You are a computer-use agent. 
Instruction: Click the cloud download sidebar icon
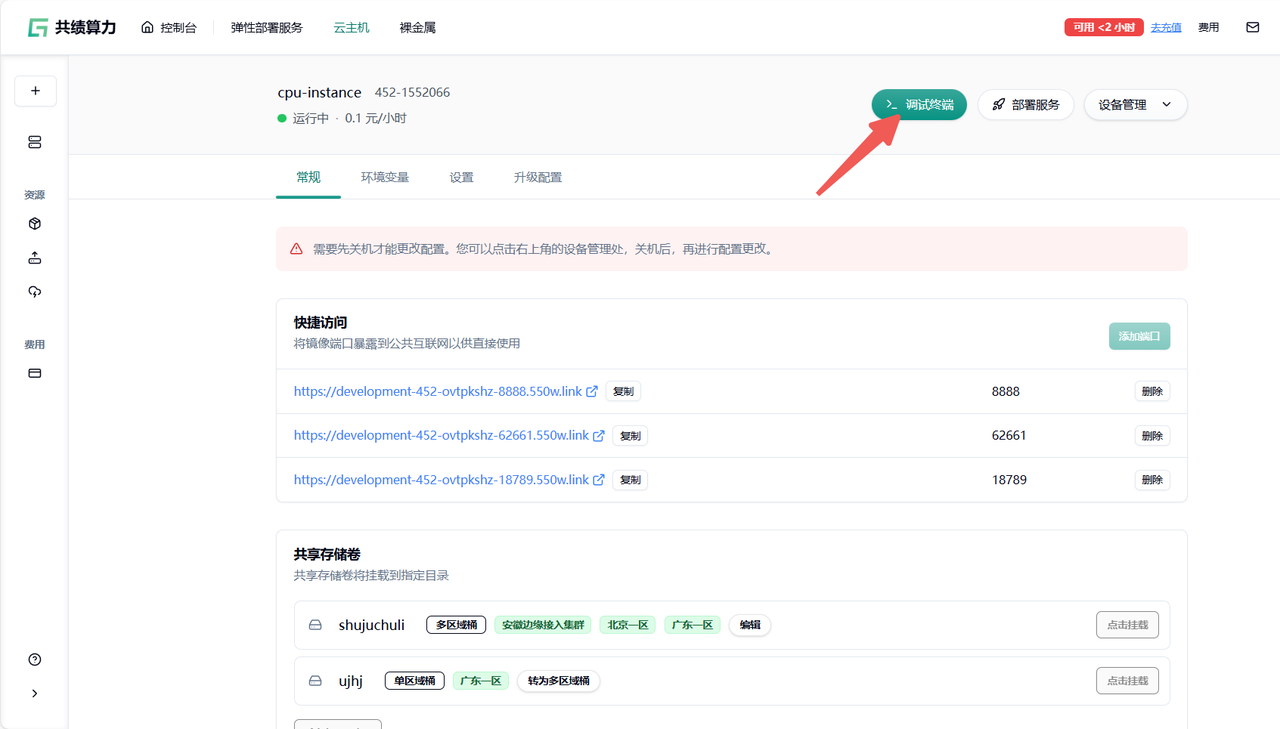[35, 292]
